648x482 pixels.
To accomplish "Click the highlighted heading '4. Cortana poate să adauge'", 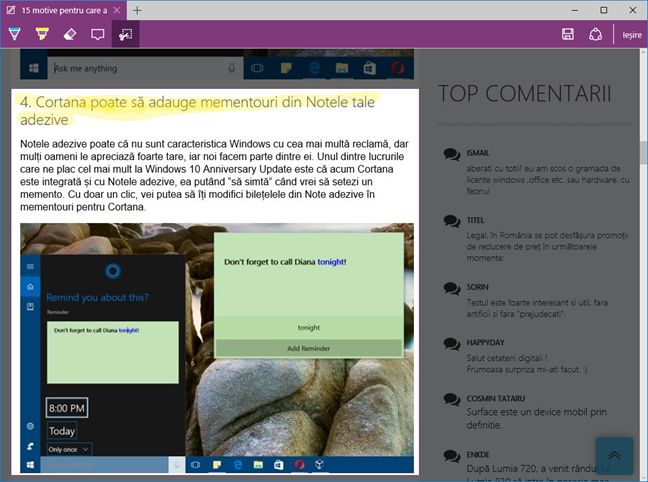I will [x=198, y=110].
